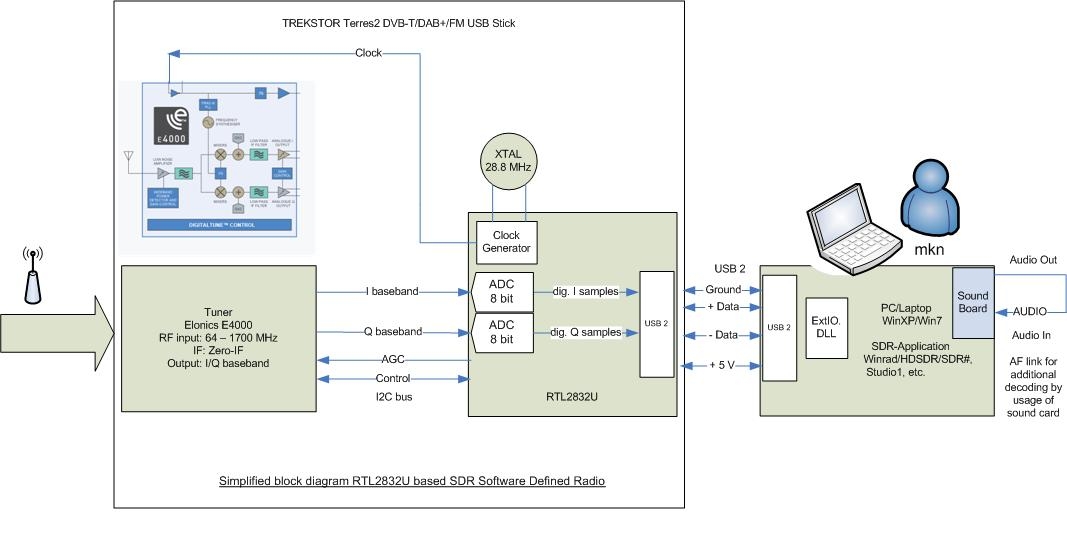This screenshot has height=533, width=1067.
Task: Select the USB 2 block inside RTL2832U
Action: [657, 324]
